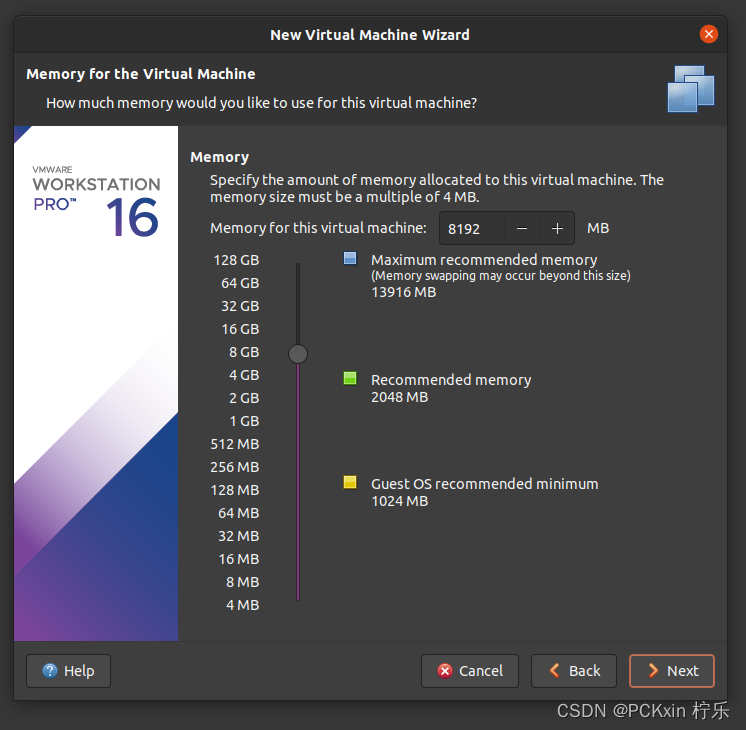The height and width of the screenshot is (730, 746).
Task: Click the Guest OS recommended minimum label
Action: 484,484
